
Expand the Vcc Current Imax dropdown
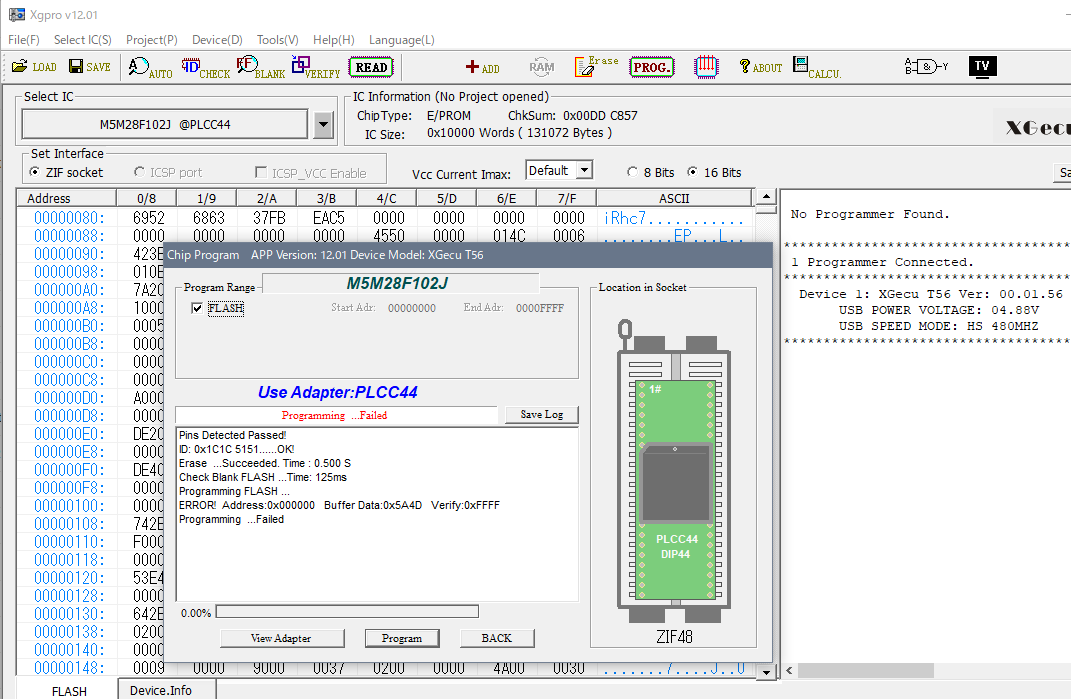point(584,171)
